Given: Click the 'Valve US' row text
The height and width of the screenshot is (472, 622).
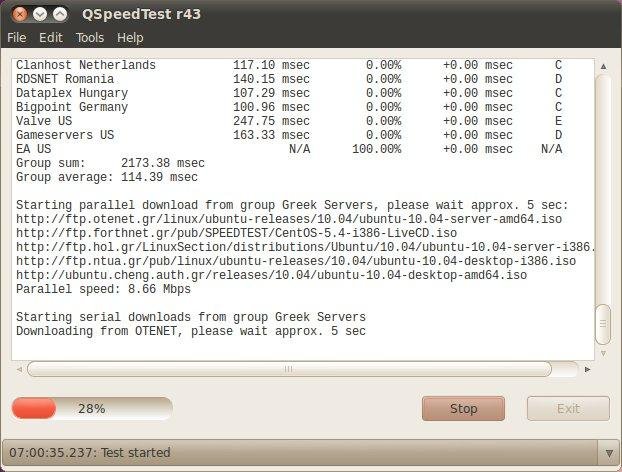Looking at the screenshot, I should 44,121.
